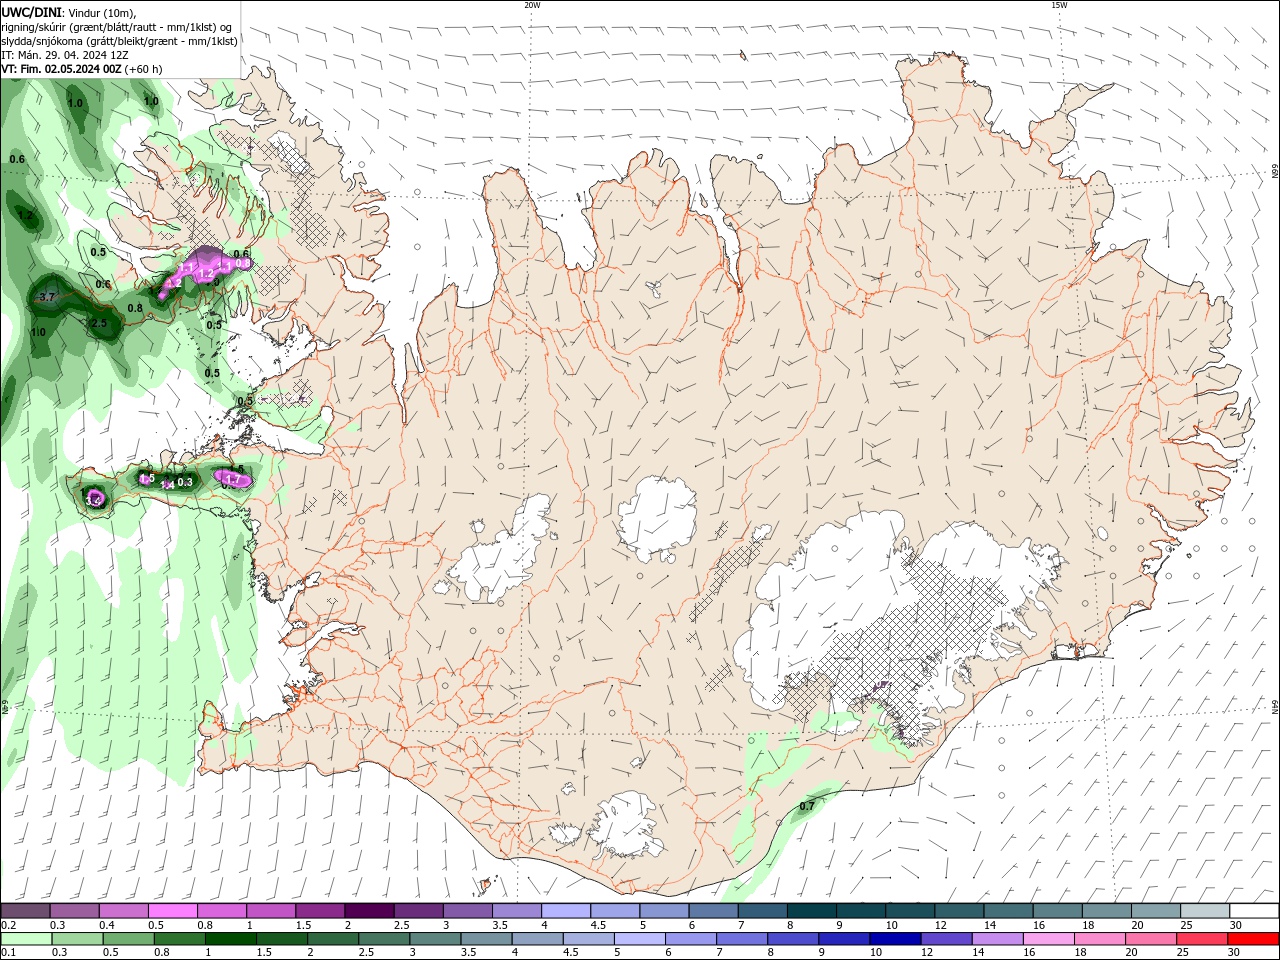This screenshot has height=960, width=1280.
Task: Click the 3.5 label under the lower legend
Action: point(468,952)
